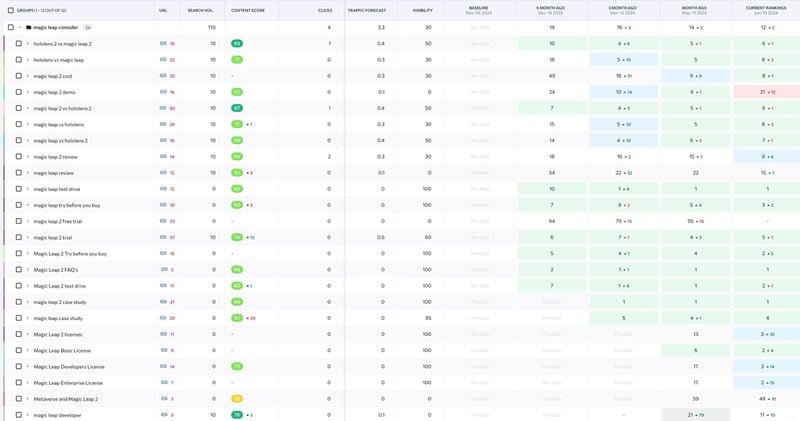Expand the magic leap vs hololens 2 row

[28, 140]
